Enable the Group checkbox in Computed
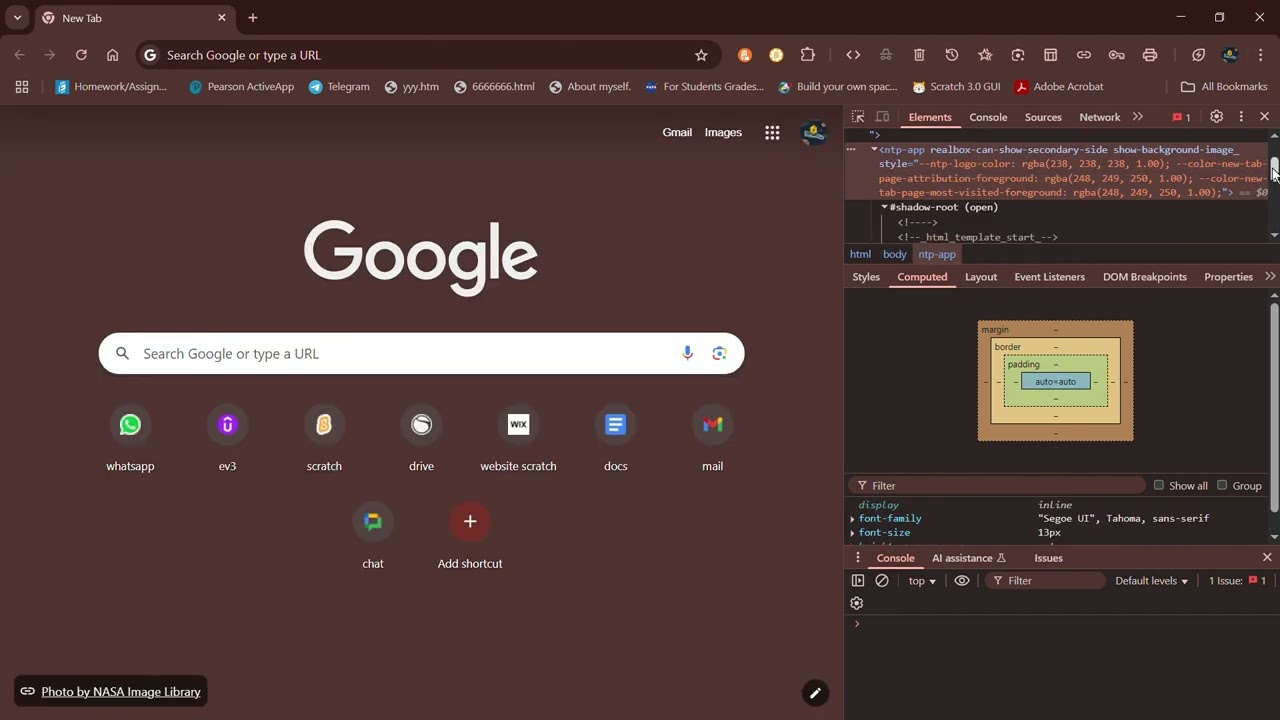The image size is (1280, 720). pyautogui.click(x=1222, y=485)
